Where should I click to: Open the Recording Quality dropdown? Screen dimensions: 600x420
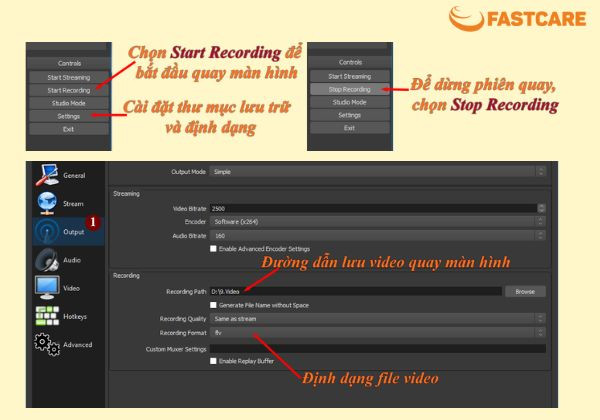[377, 319]
